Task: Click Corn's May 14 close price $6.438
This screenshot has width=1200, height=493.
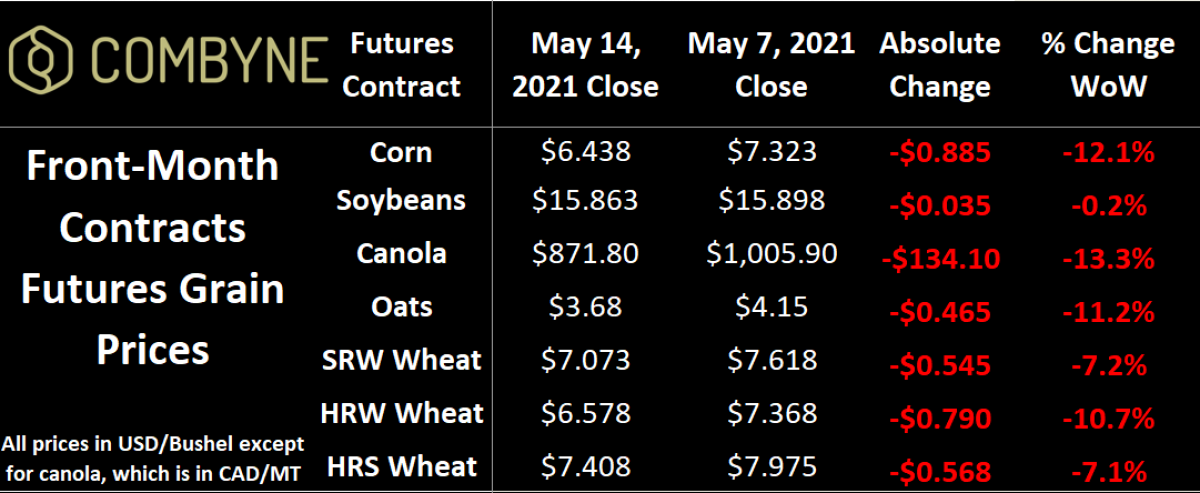Action: click(588, 152)
